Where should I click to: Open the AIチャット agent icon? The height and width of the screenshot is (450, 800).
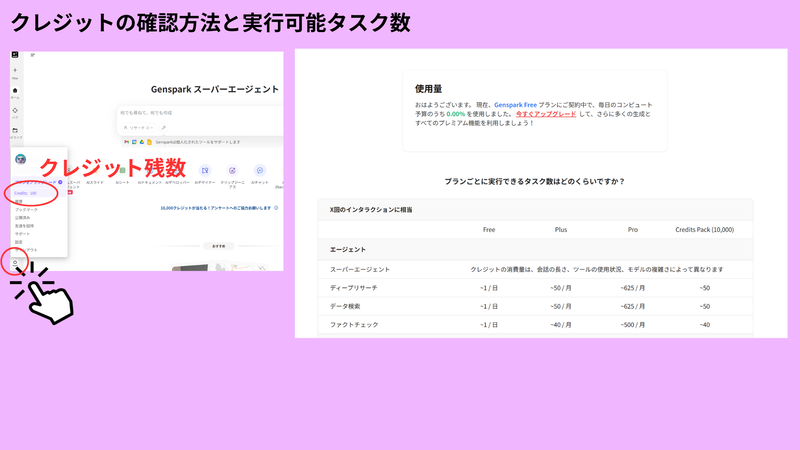coord(260,170)
